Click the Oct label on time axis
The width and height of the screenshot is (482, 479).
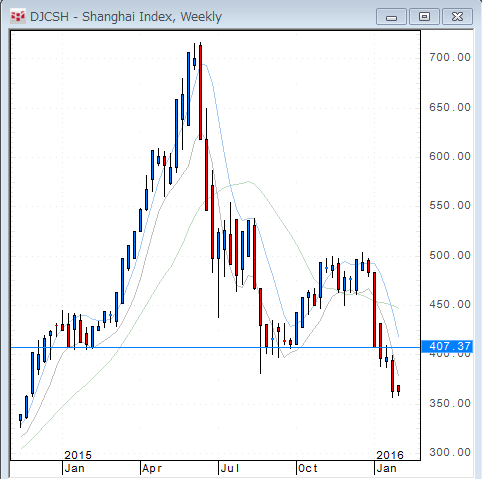pyautogui.click(x=308, y=469)
